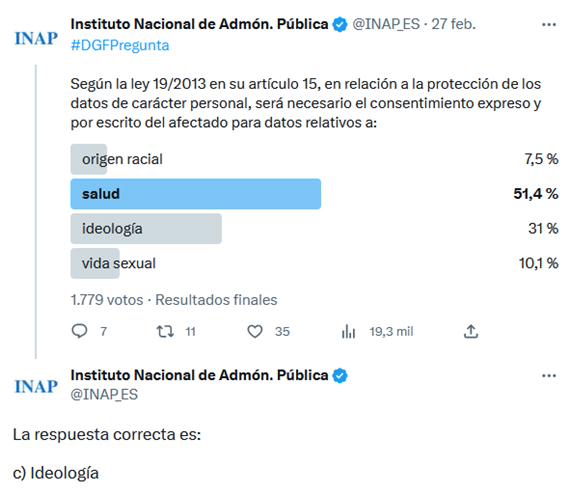Open the view analytics bar-chart icon
Viewport: 571px width, 495px height.
tap(348, 331)
